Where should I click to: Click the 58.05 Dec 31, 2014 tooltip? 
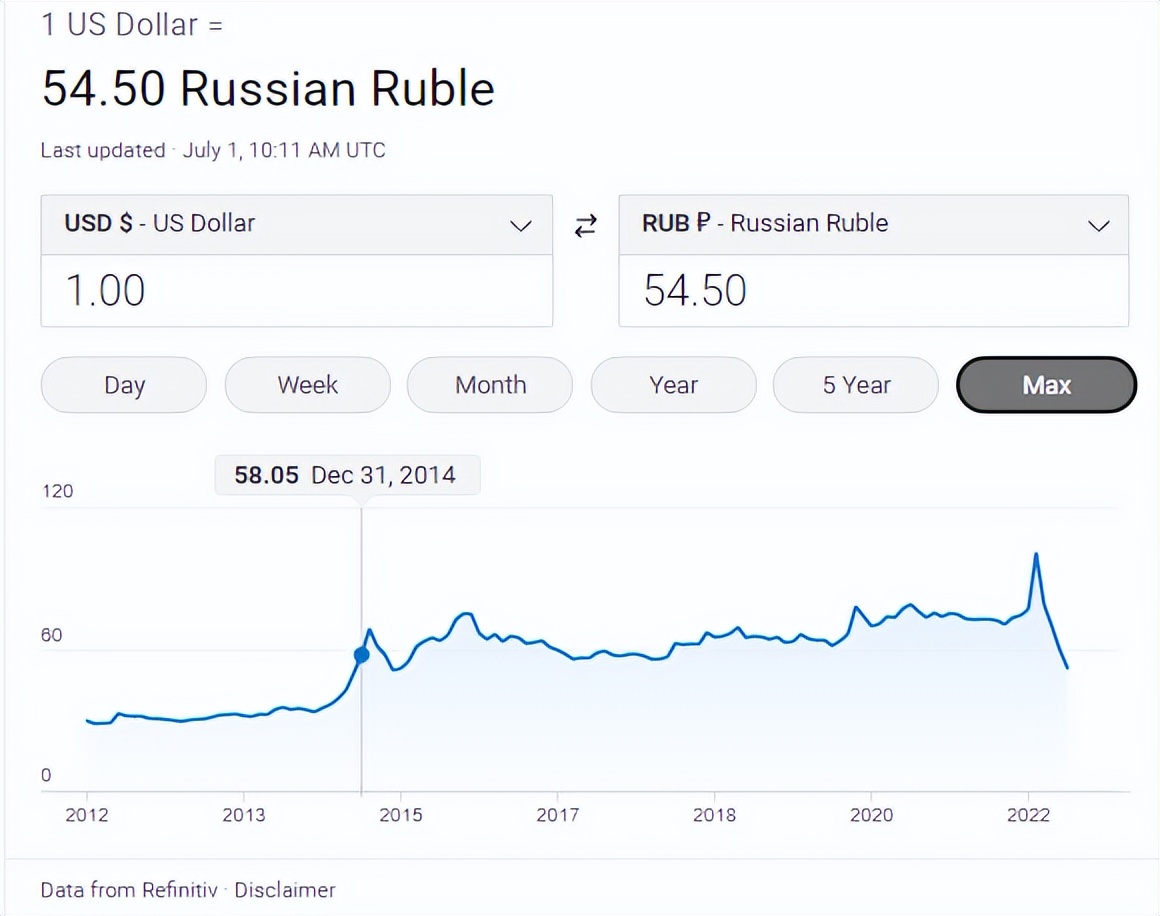[346, 475]
